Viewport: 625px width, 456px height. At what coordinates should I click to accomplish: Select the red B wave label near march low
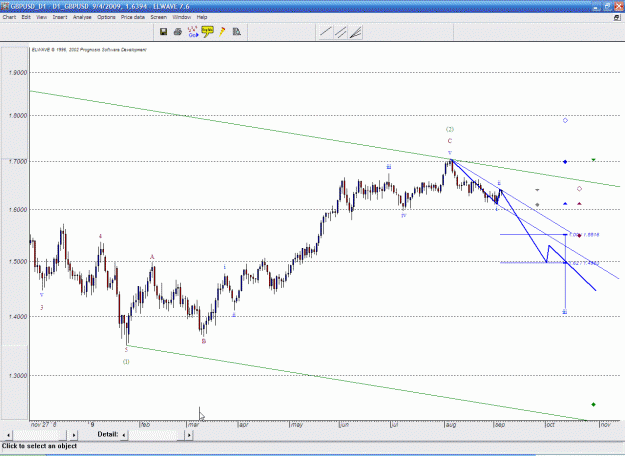204,341
